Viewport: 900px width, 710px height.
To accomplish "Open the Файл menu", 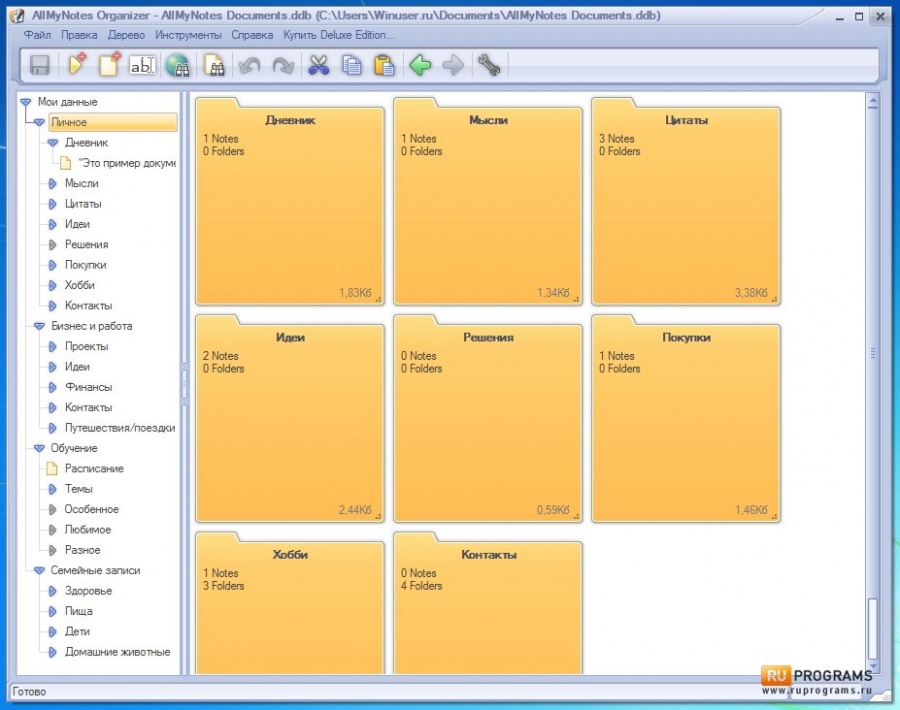I will [x=37, y=35].
